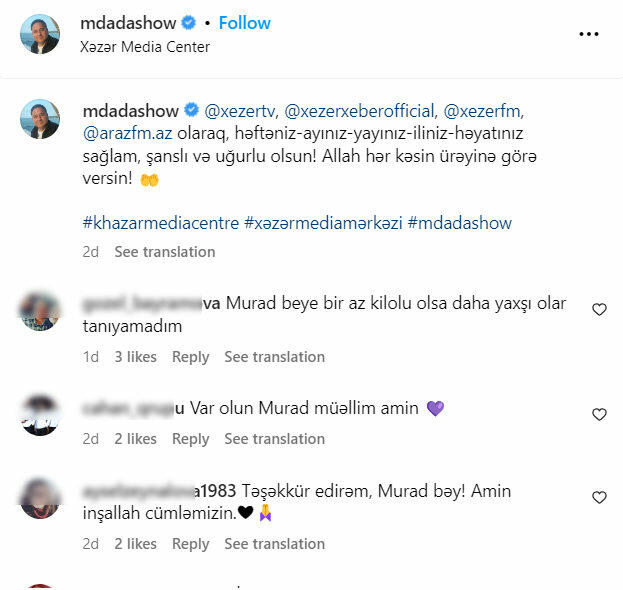Viewport: 623px width, 590px height.
Task: Open the Xəzər Media Center location
Action: [x=145, y=47]
